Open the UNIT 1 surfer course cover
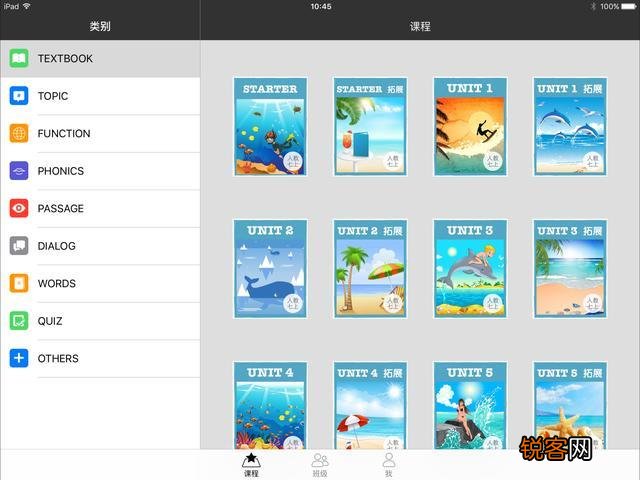The width and height of the screenshot is (640, 480). 470,127
